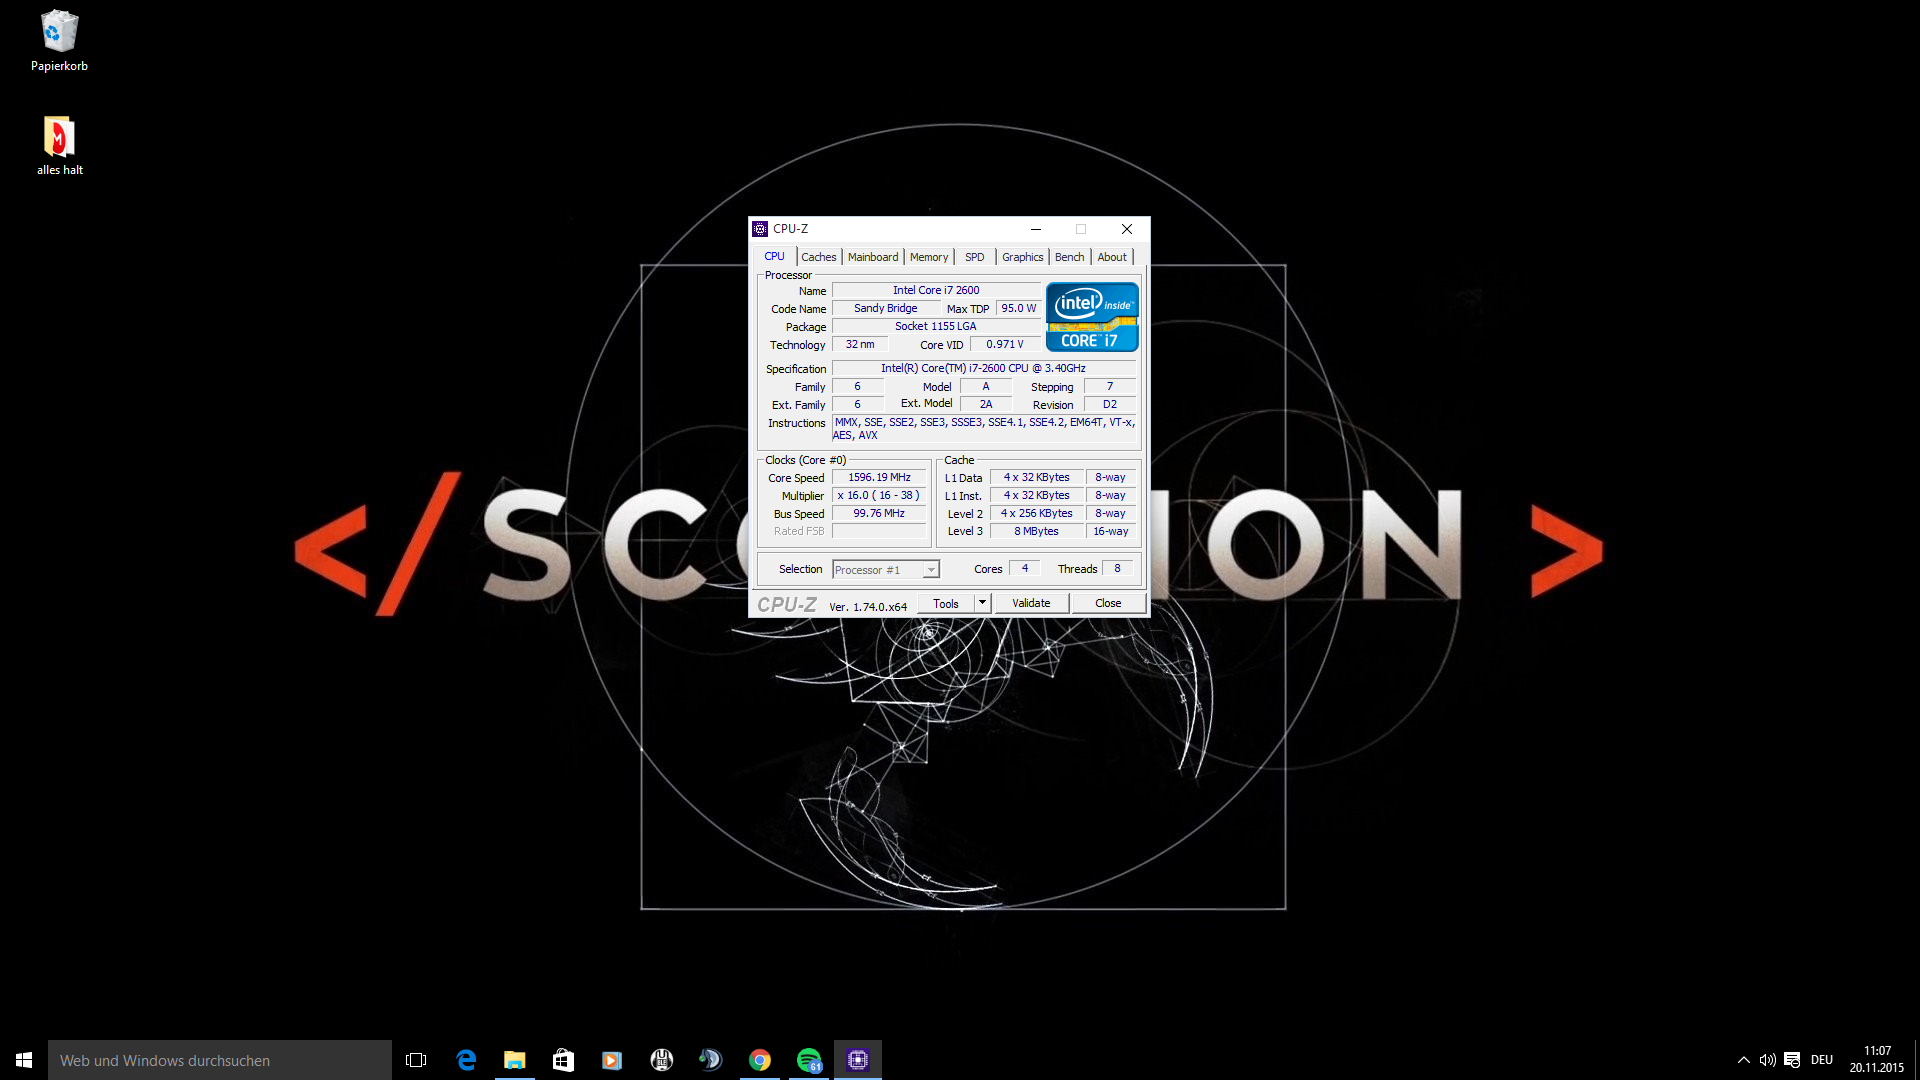Open Task View from taskbar
The image size is (1920, 1080).
[416, 1060]
